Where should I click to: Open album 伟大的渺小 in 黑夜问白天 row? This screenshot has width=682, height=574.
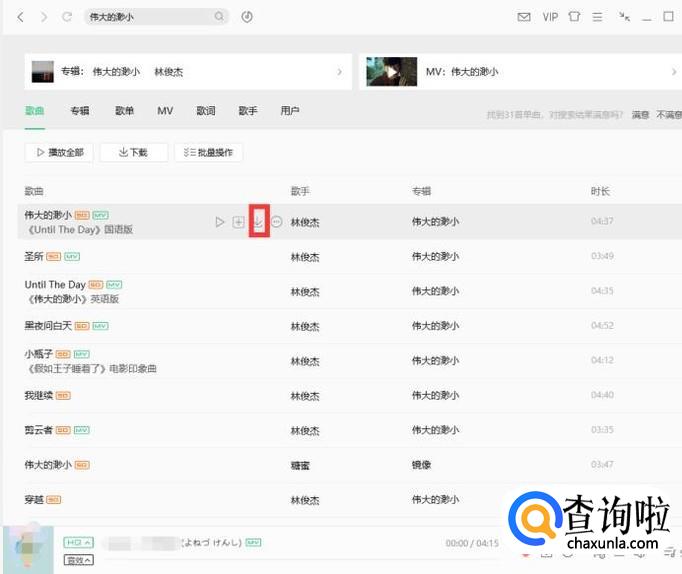click(x=435, y=326)
